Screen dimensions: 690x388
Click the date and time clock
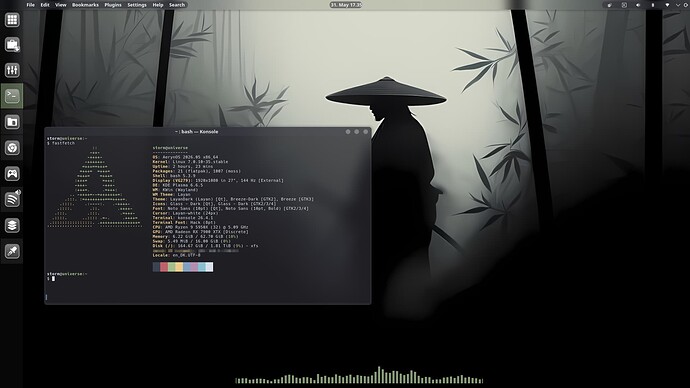click(346, 5)
